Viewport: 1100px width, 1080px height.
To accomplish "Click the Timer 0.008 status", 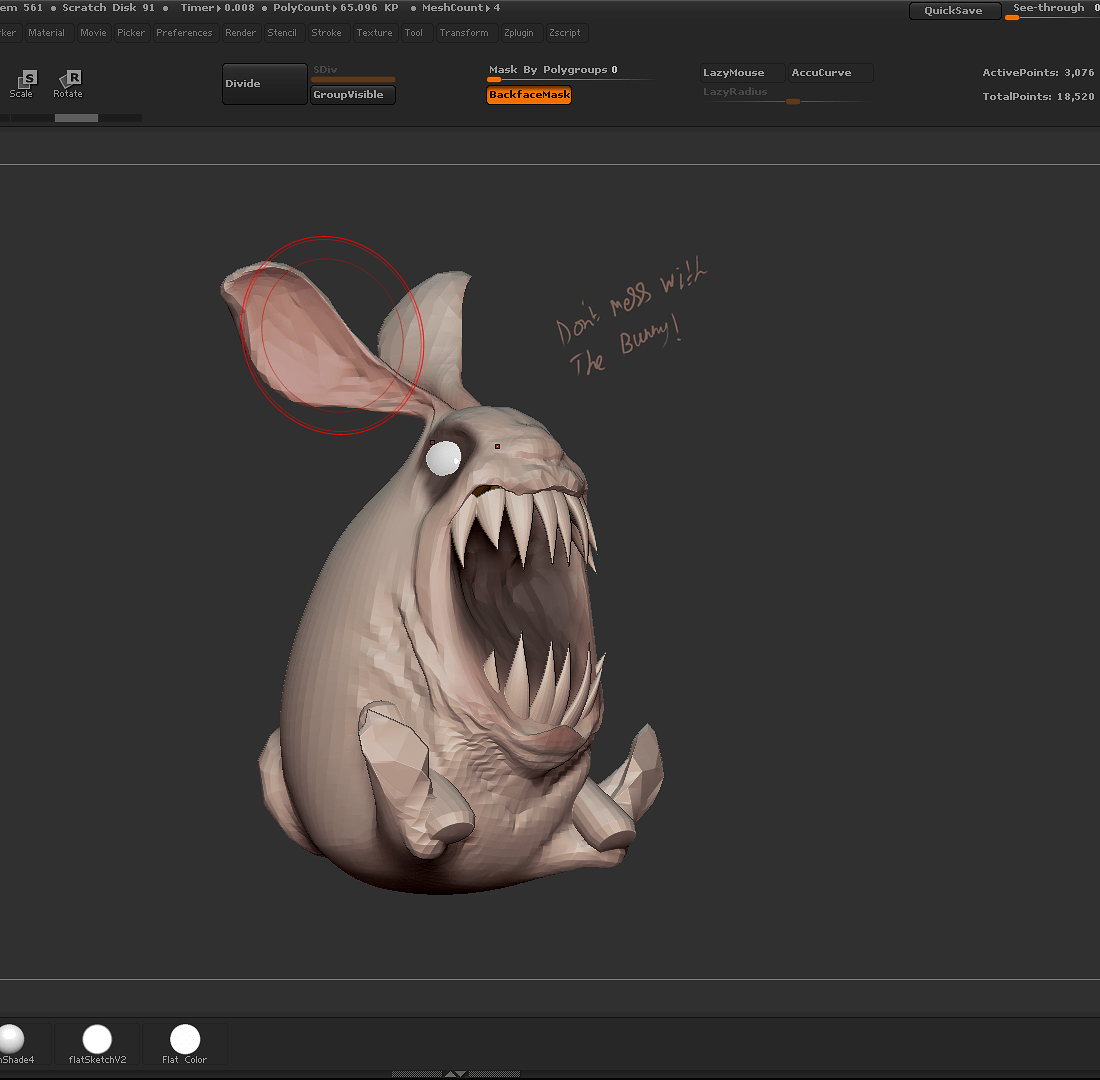I will 217,8.
